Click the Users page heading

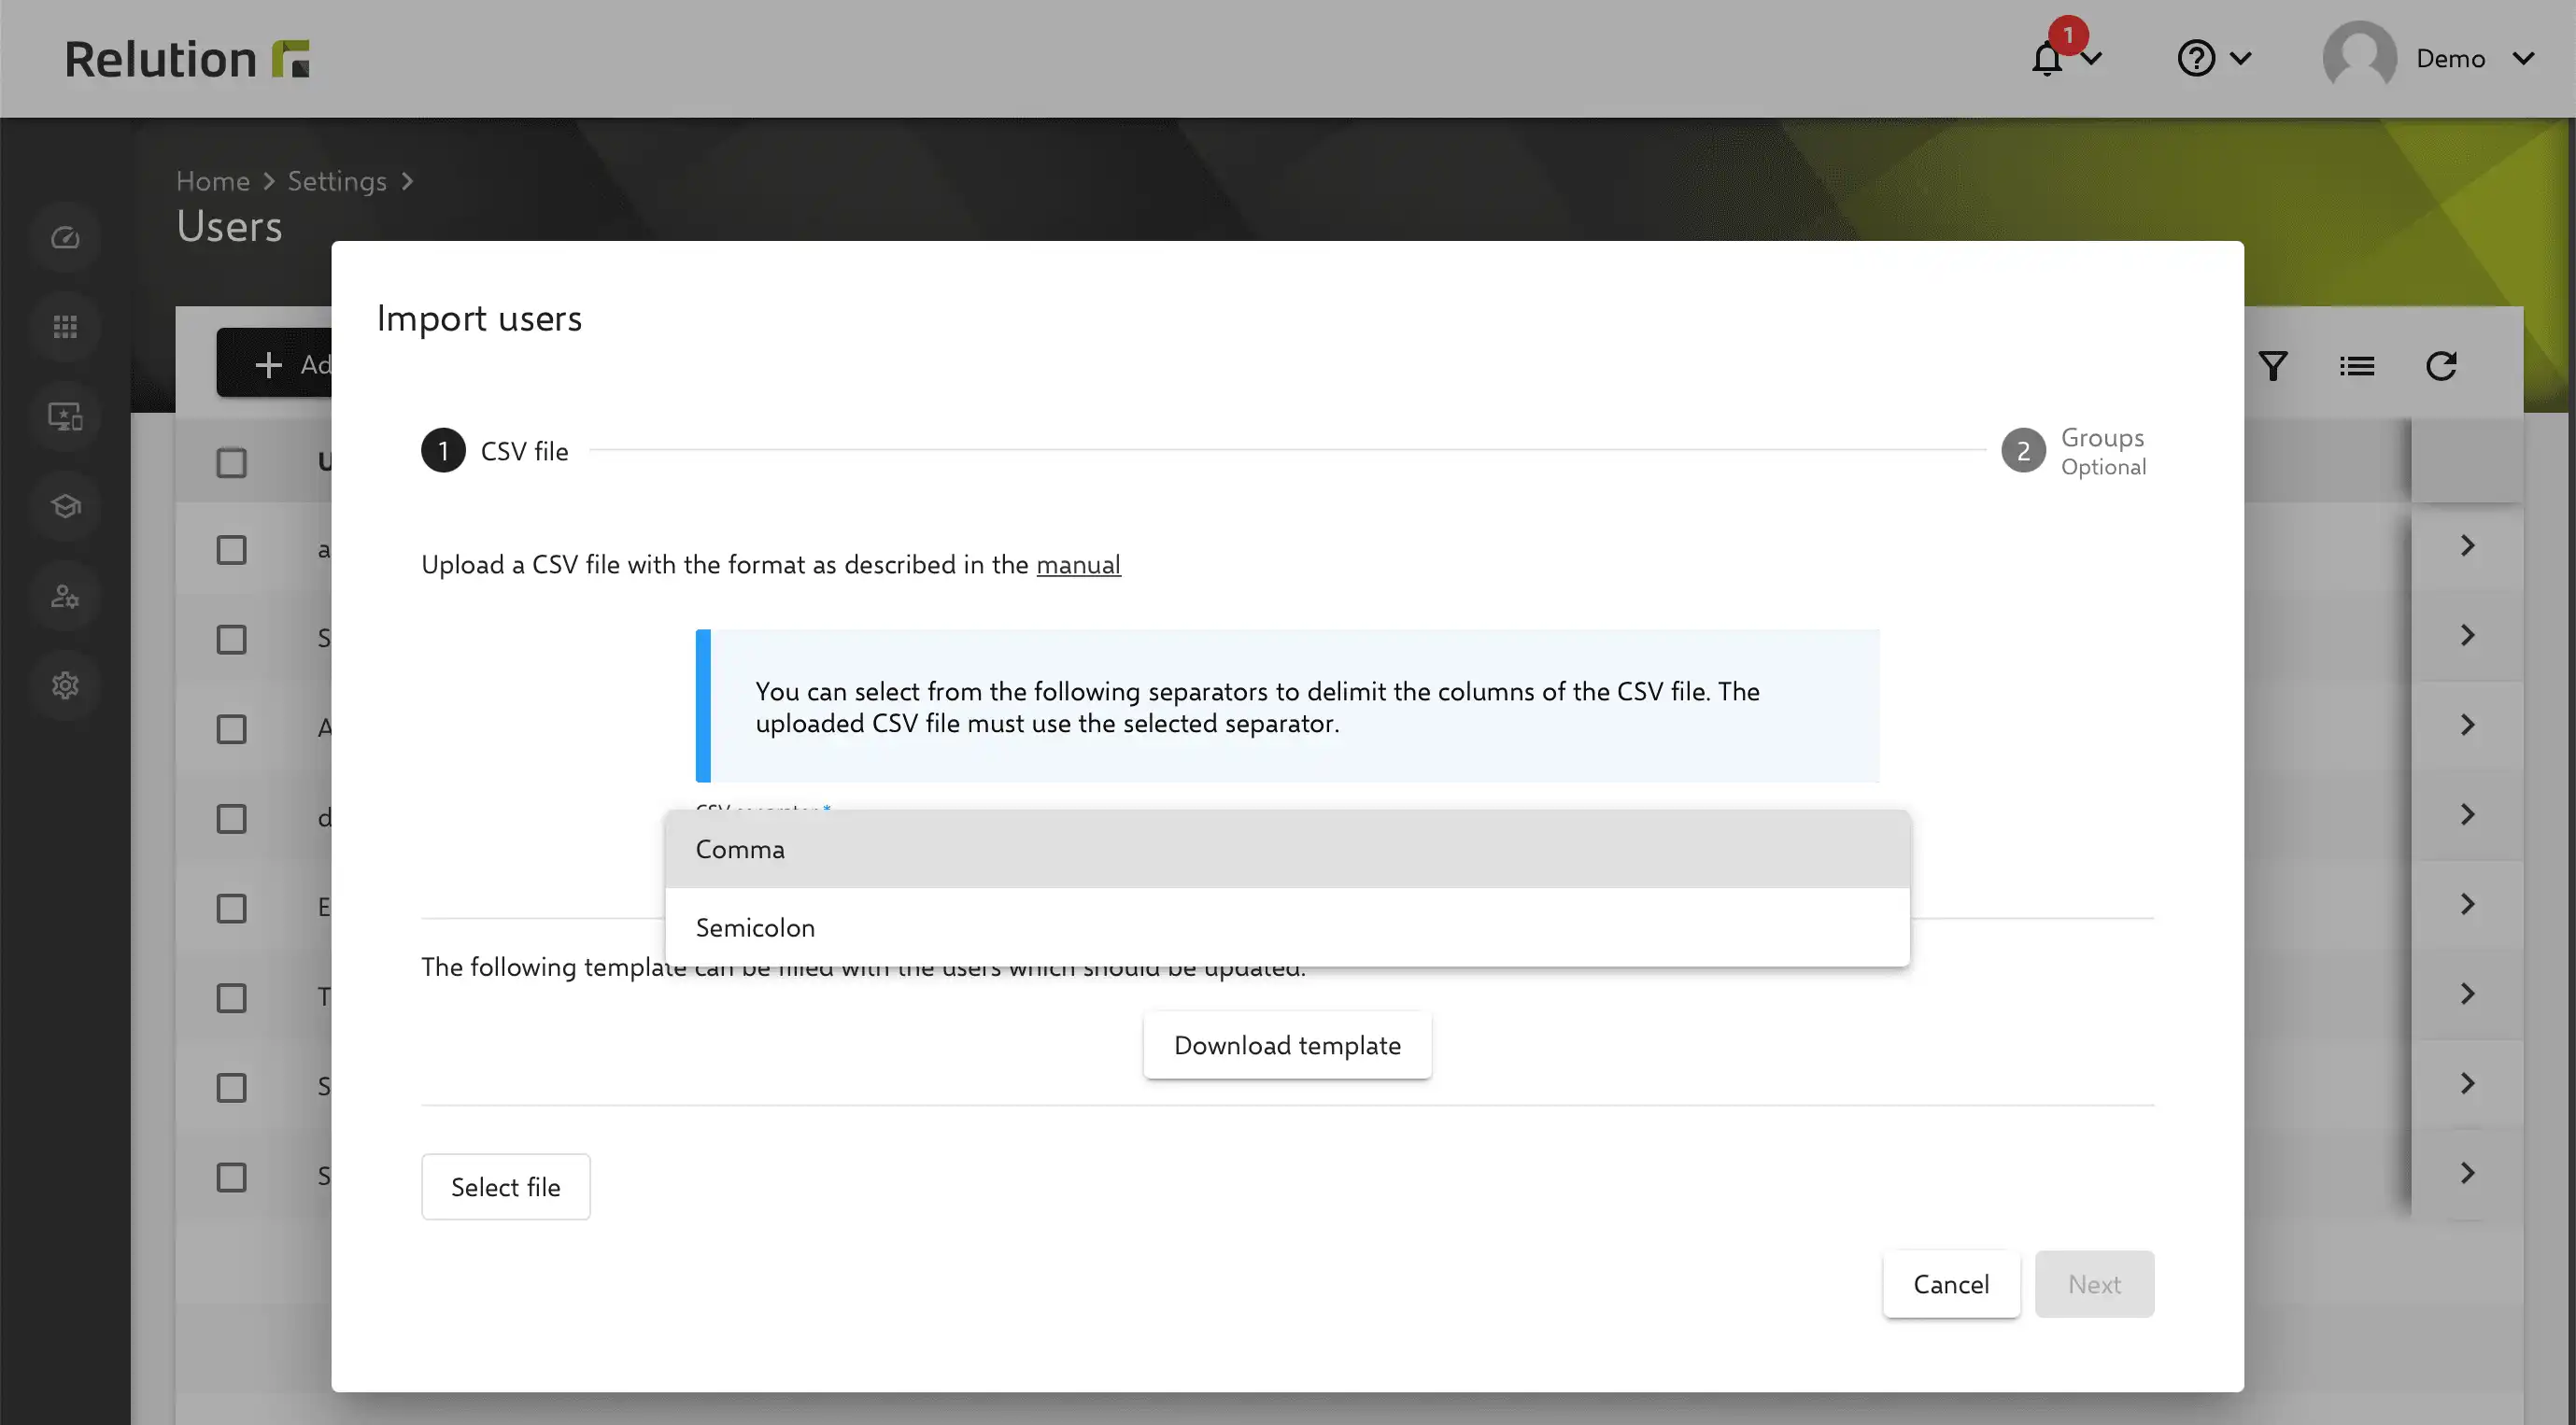(x=229, y=226)
